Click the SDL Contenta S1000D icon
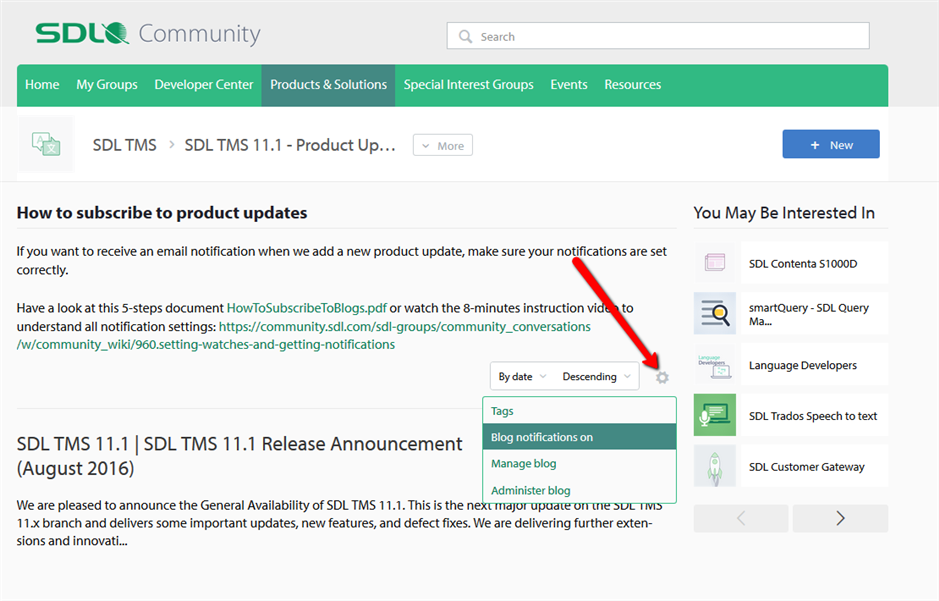The width and height of the screenshot is (939, 601). click(x=714, y=262)
